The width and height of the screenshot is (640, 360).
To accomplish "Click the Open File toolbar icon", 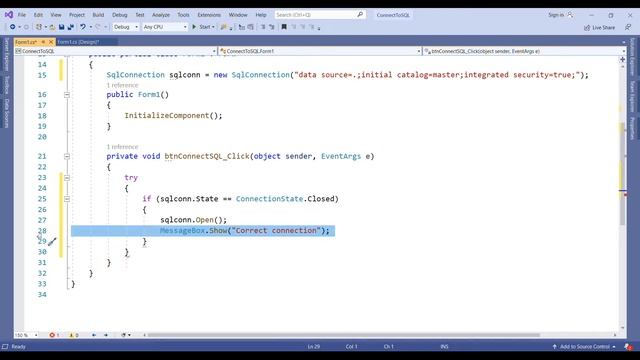I will point(52,27).
